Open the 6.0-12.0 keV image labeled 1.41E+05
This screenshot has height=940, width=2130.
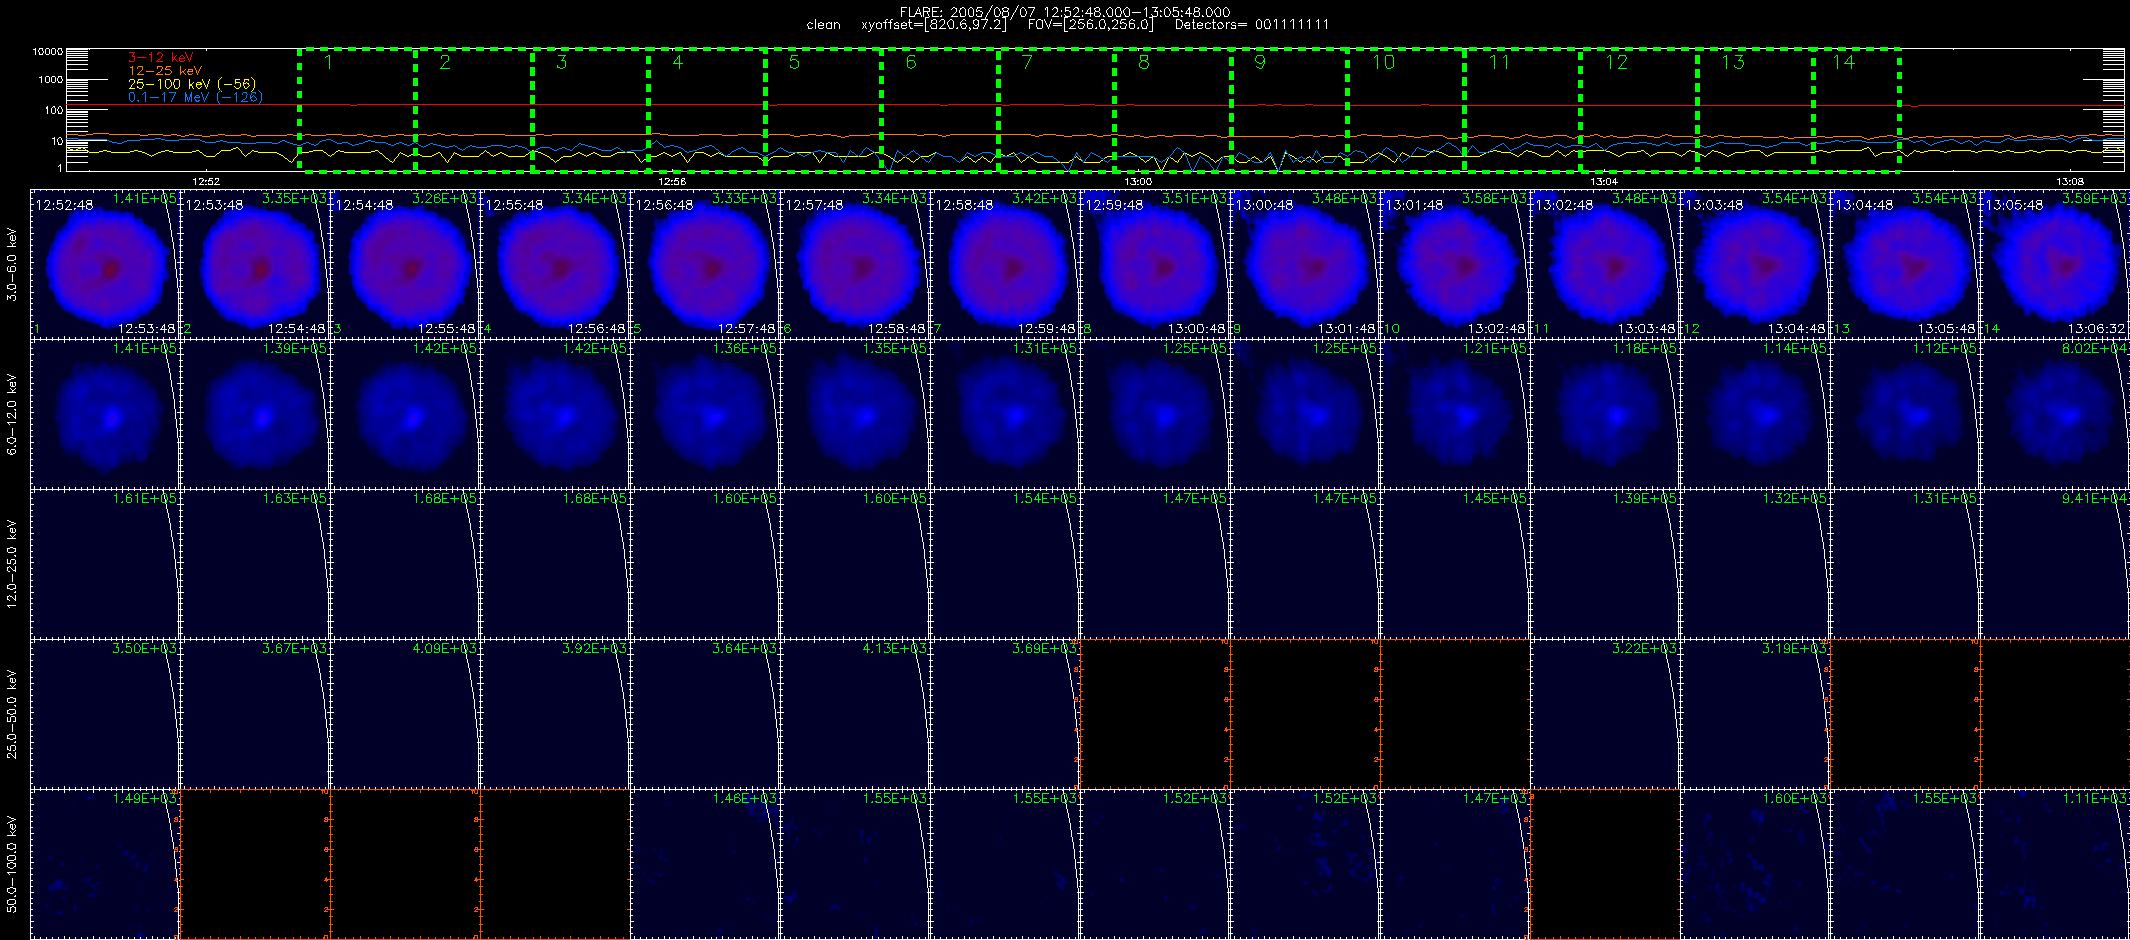pos(105,414)
